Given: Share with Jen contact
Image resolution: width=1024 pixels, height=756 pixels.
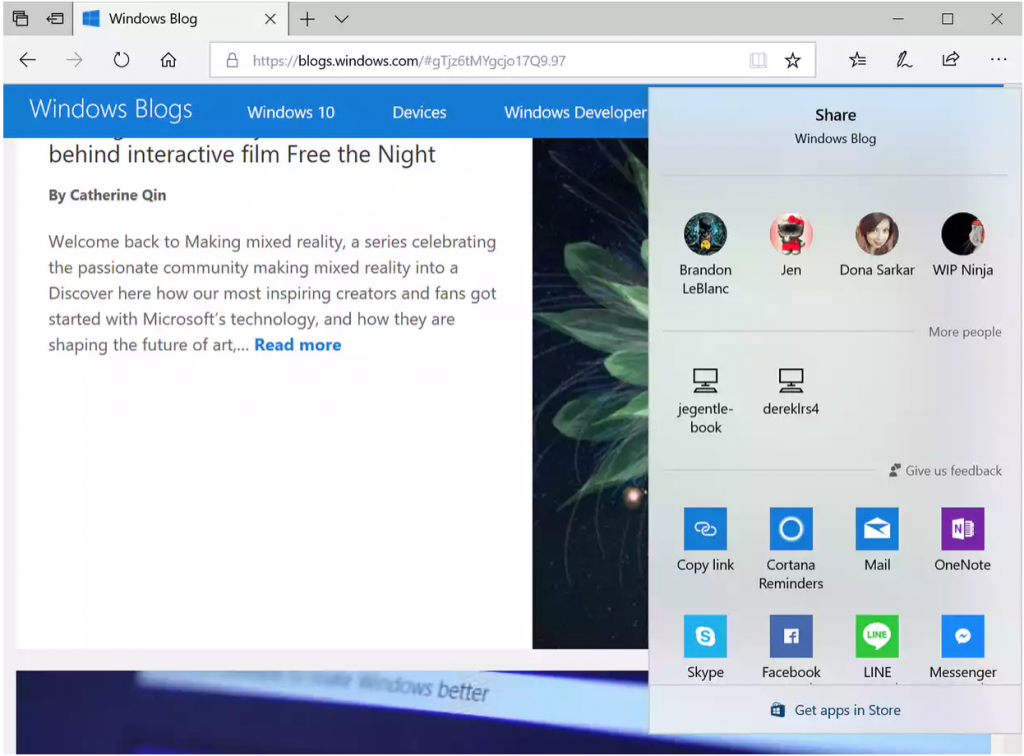Looking at the screenshot, I should coord(791,245).
